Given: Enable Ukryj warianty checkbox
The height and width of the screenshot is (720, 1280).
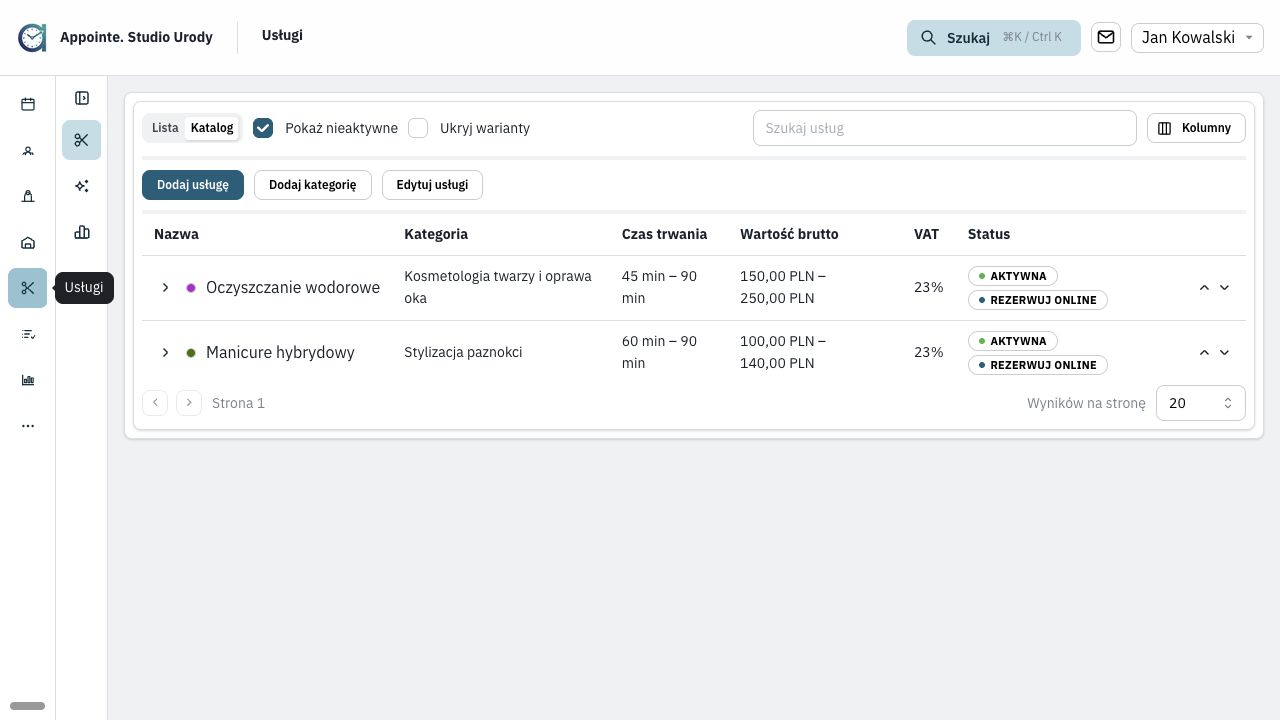Looking at the screenshot, I should coord(418,128).
